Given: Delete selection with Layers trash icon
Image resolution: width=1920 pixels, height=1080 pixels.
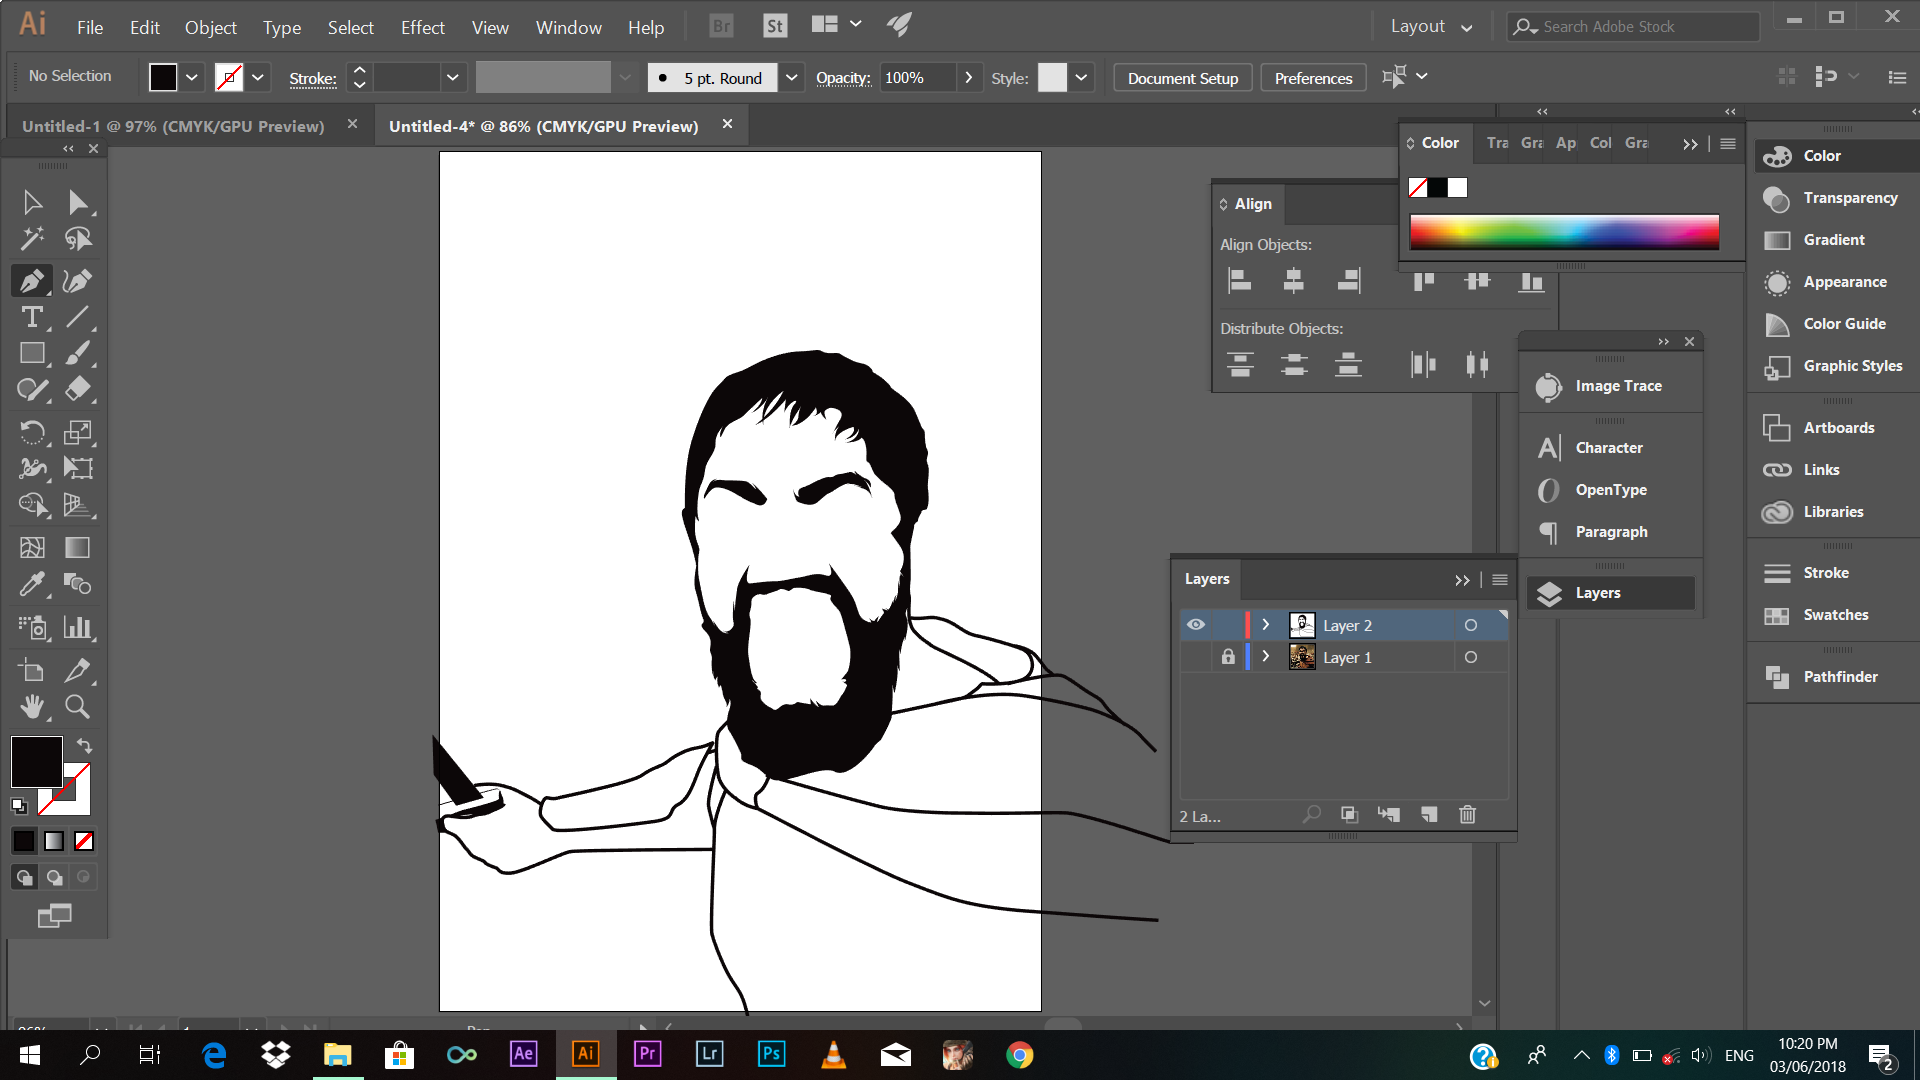Looking at the screenshot, I should (x=1467, y=815).
